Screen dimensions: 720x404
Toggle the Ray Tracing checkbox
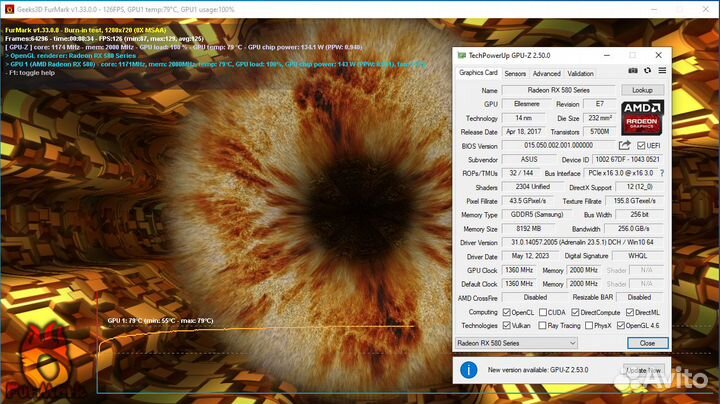542,325
